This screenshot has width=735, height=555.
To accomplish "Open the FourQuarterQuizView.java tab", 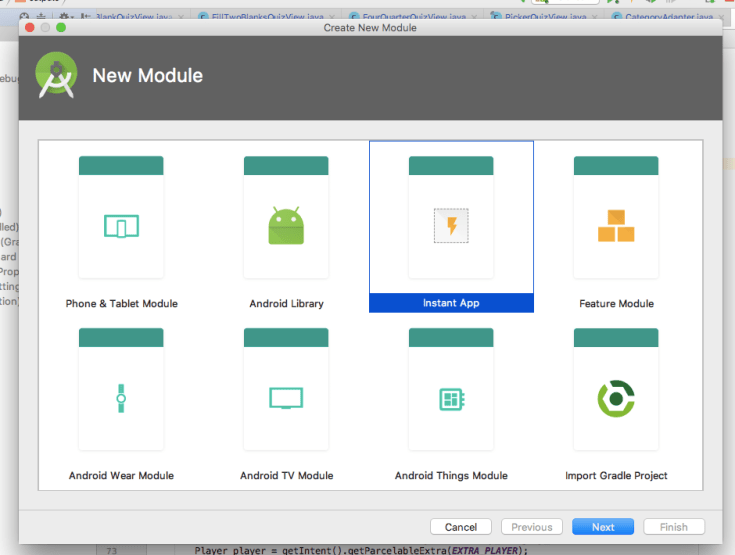I will [415, 17].
